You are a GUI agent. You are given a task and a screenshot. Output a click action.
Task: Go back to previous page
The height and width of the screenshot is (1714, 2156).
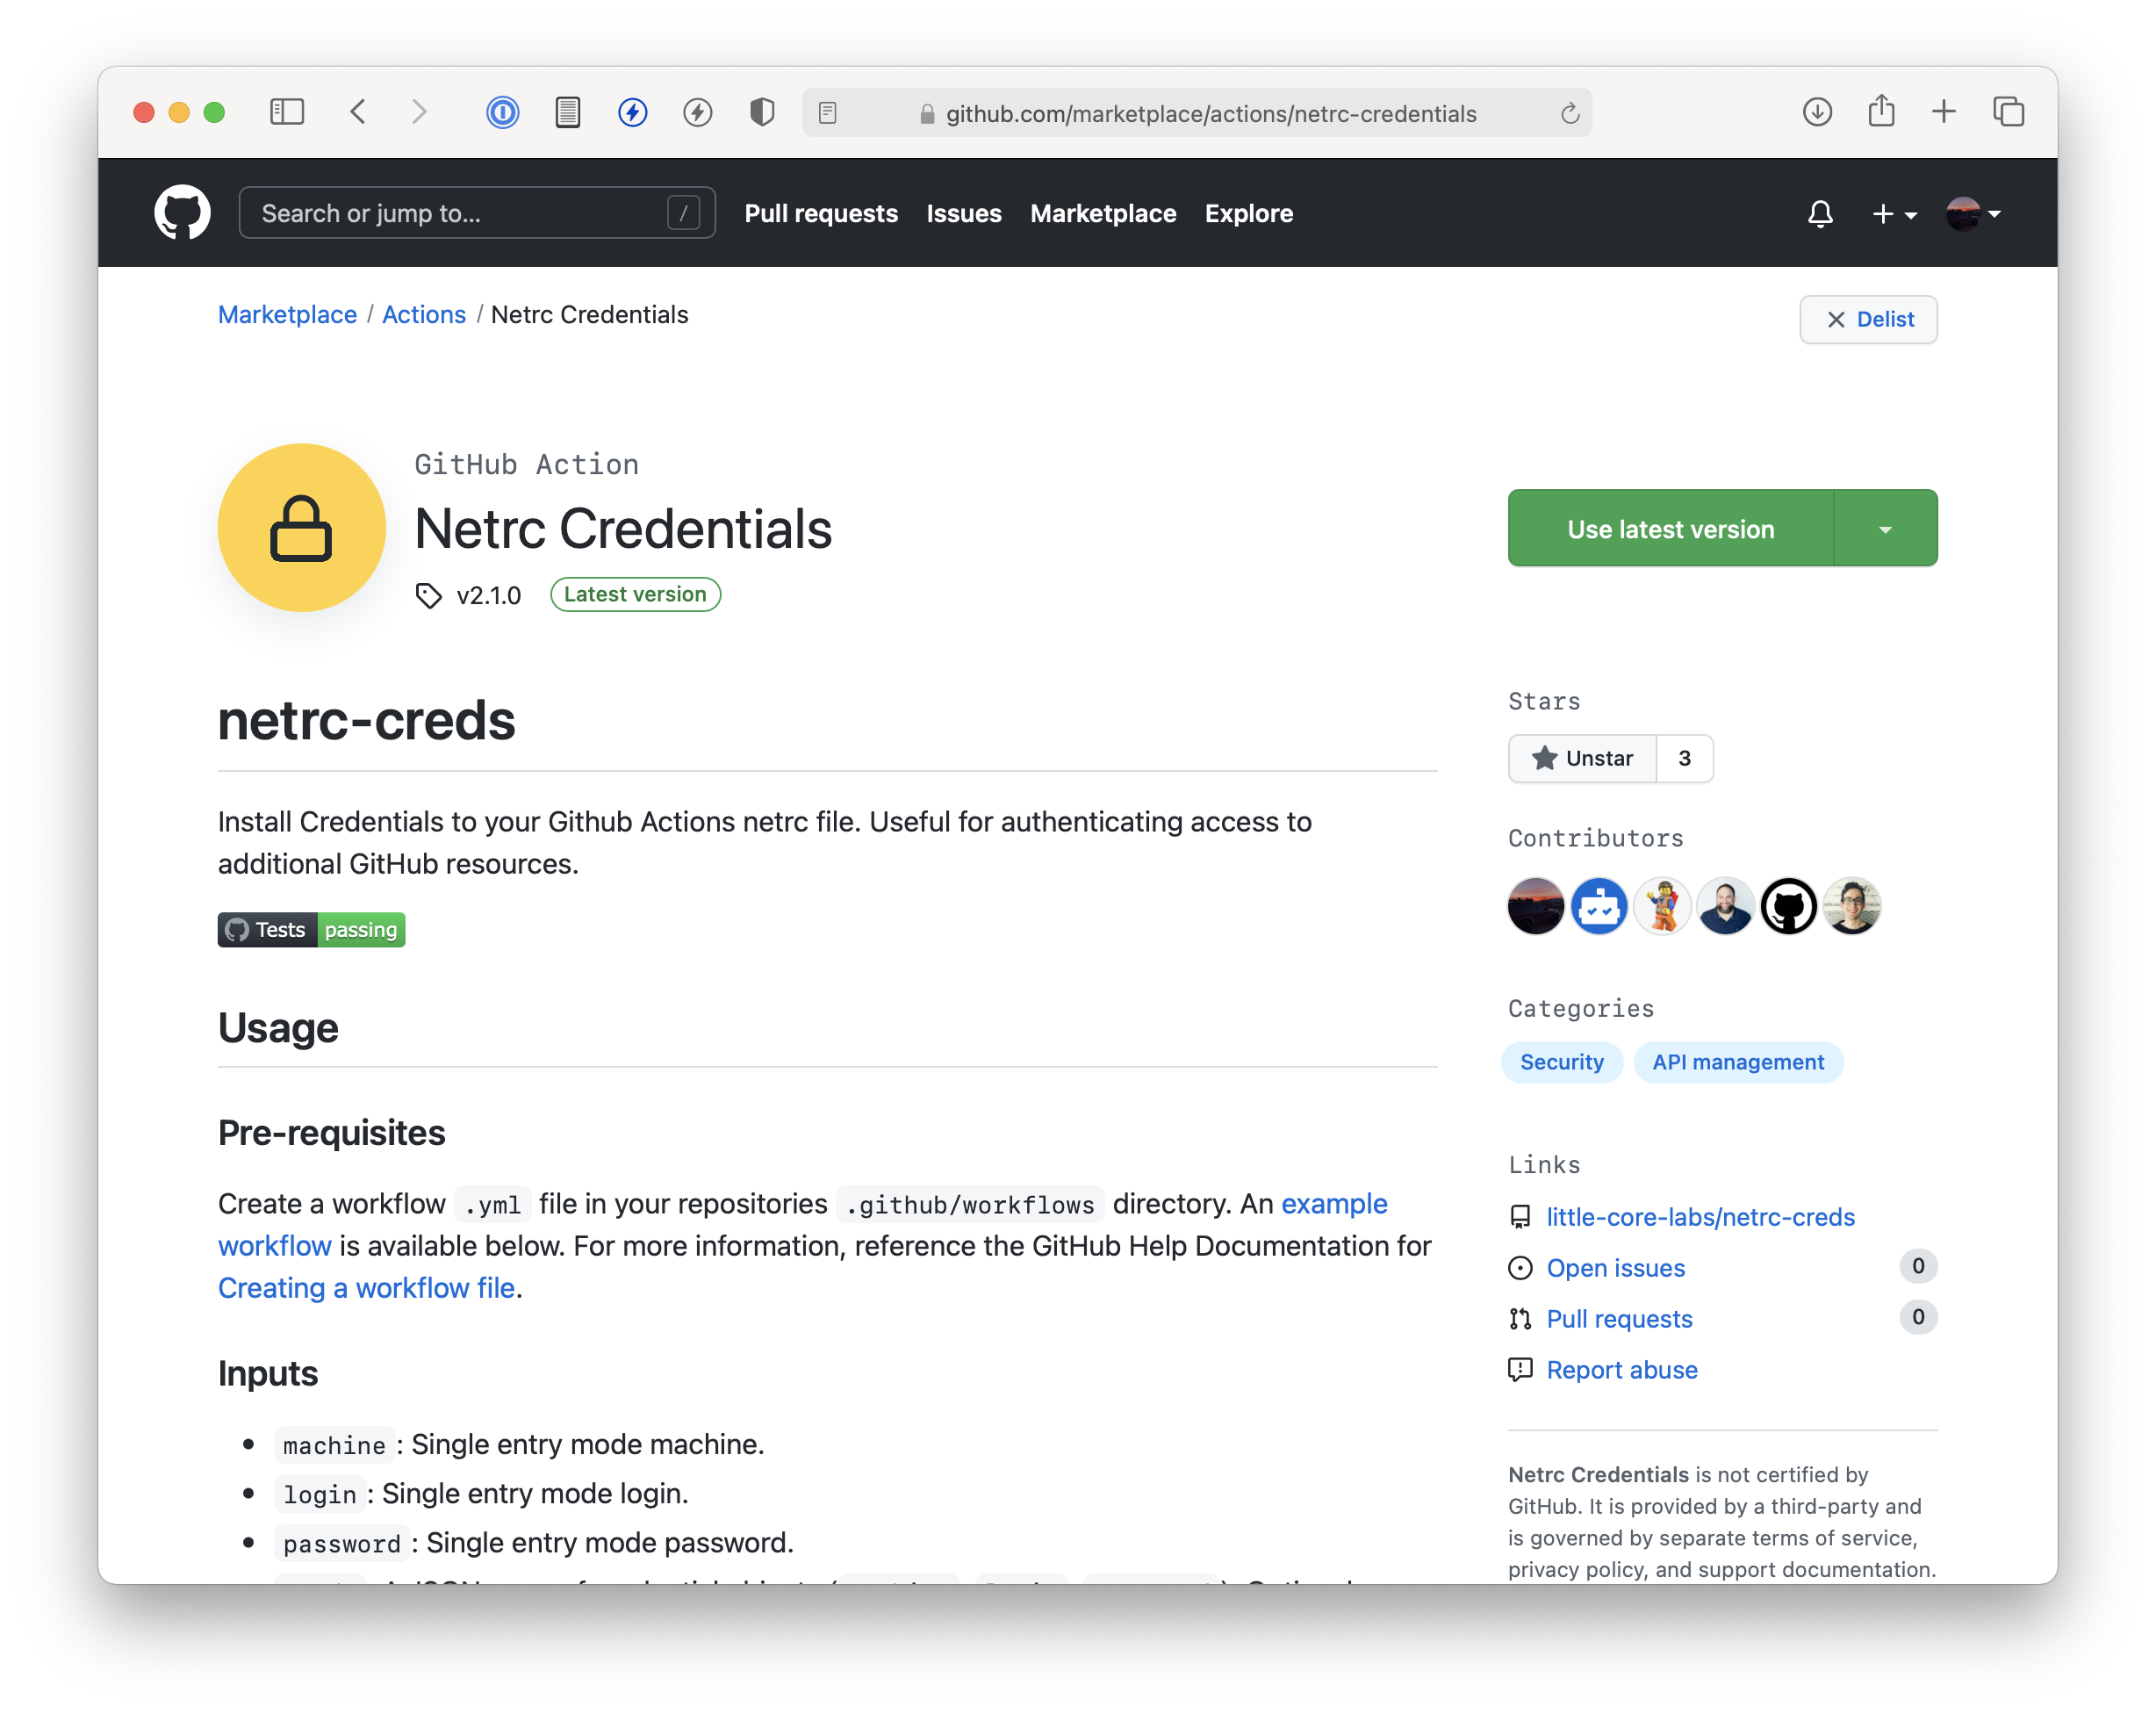(358, 112)
